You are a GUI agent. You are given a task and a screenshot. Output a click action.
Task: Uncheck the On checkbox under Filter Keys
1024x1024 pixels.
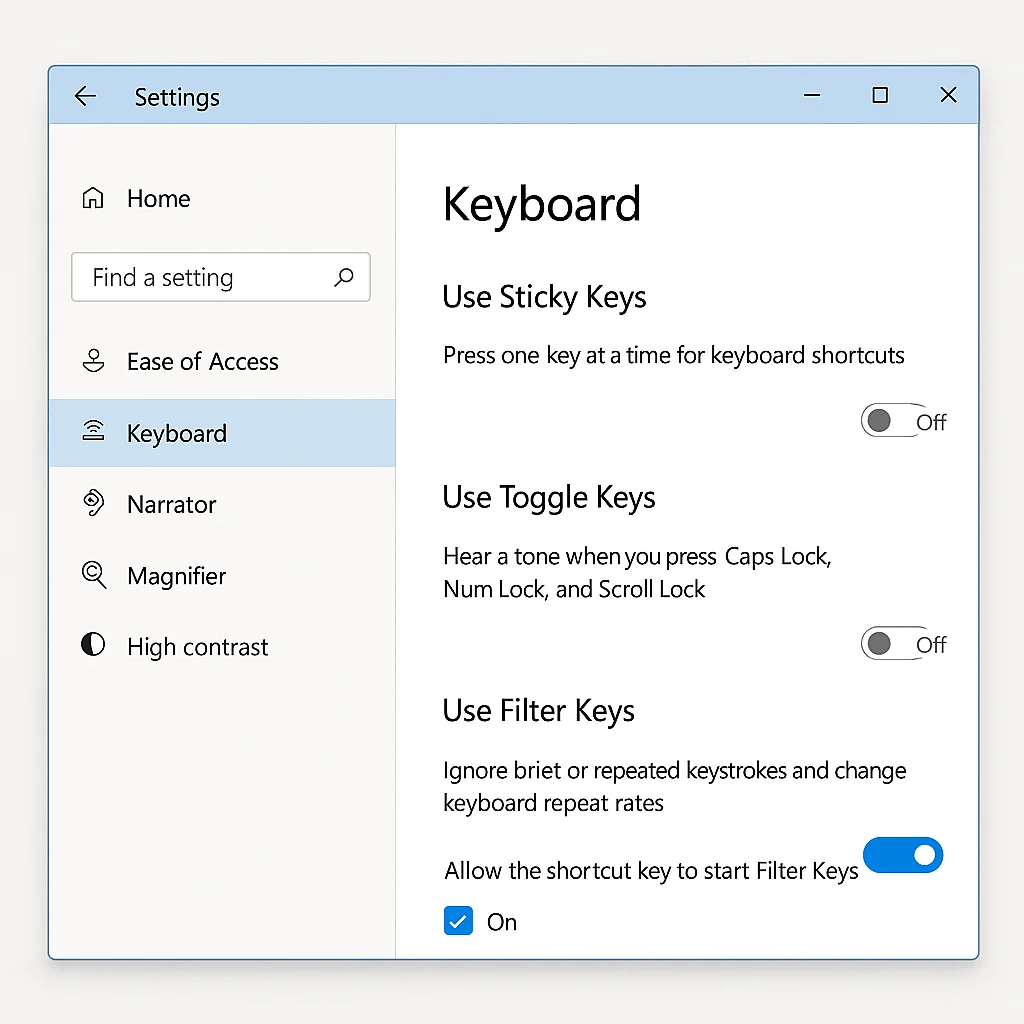(458, 921)
